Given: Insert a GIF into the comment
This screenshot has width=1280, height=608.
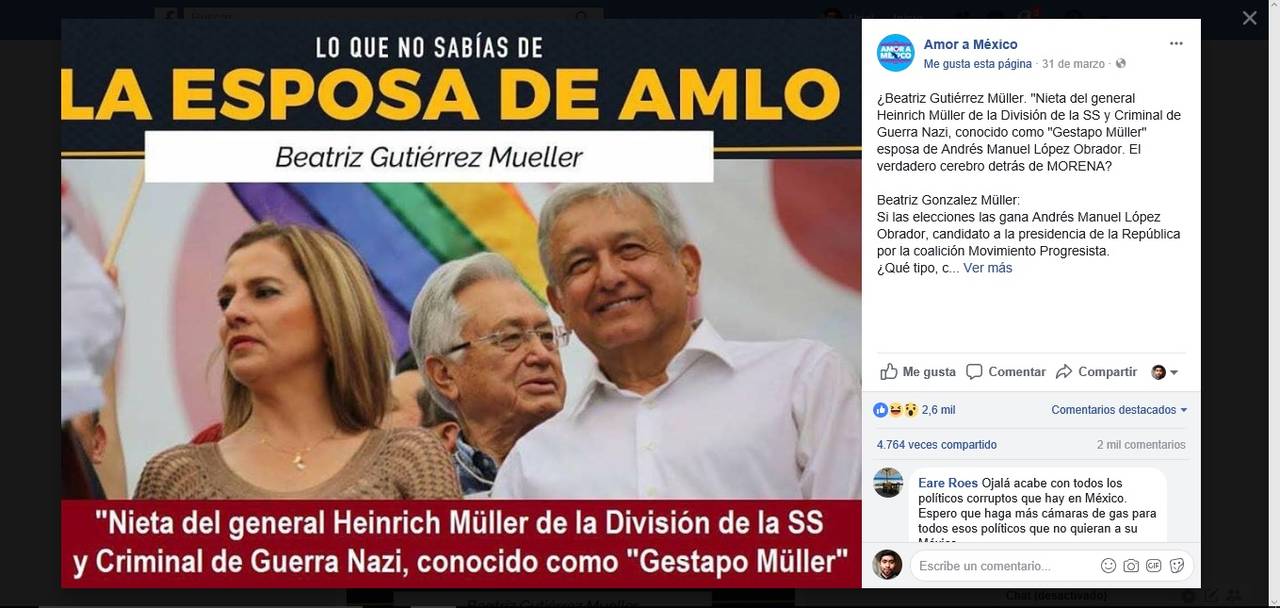Looking at the screenshot, I should pyautogui.click(x=1154, y=565).
